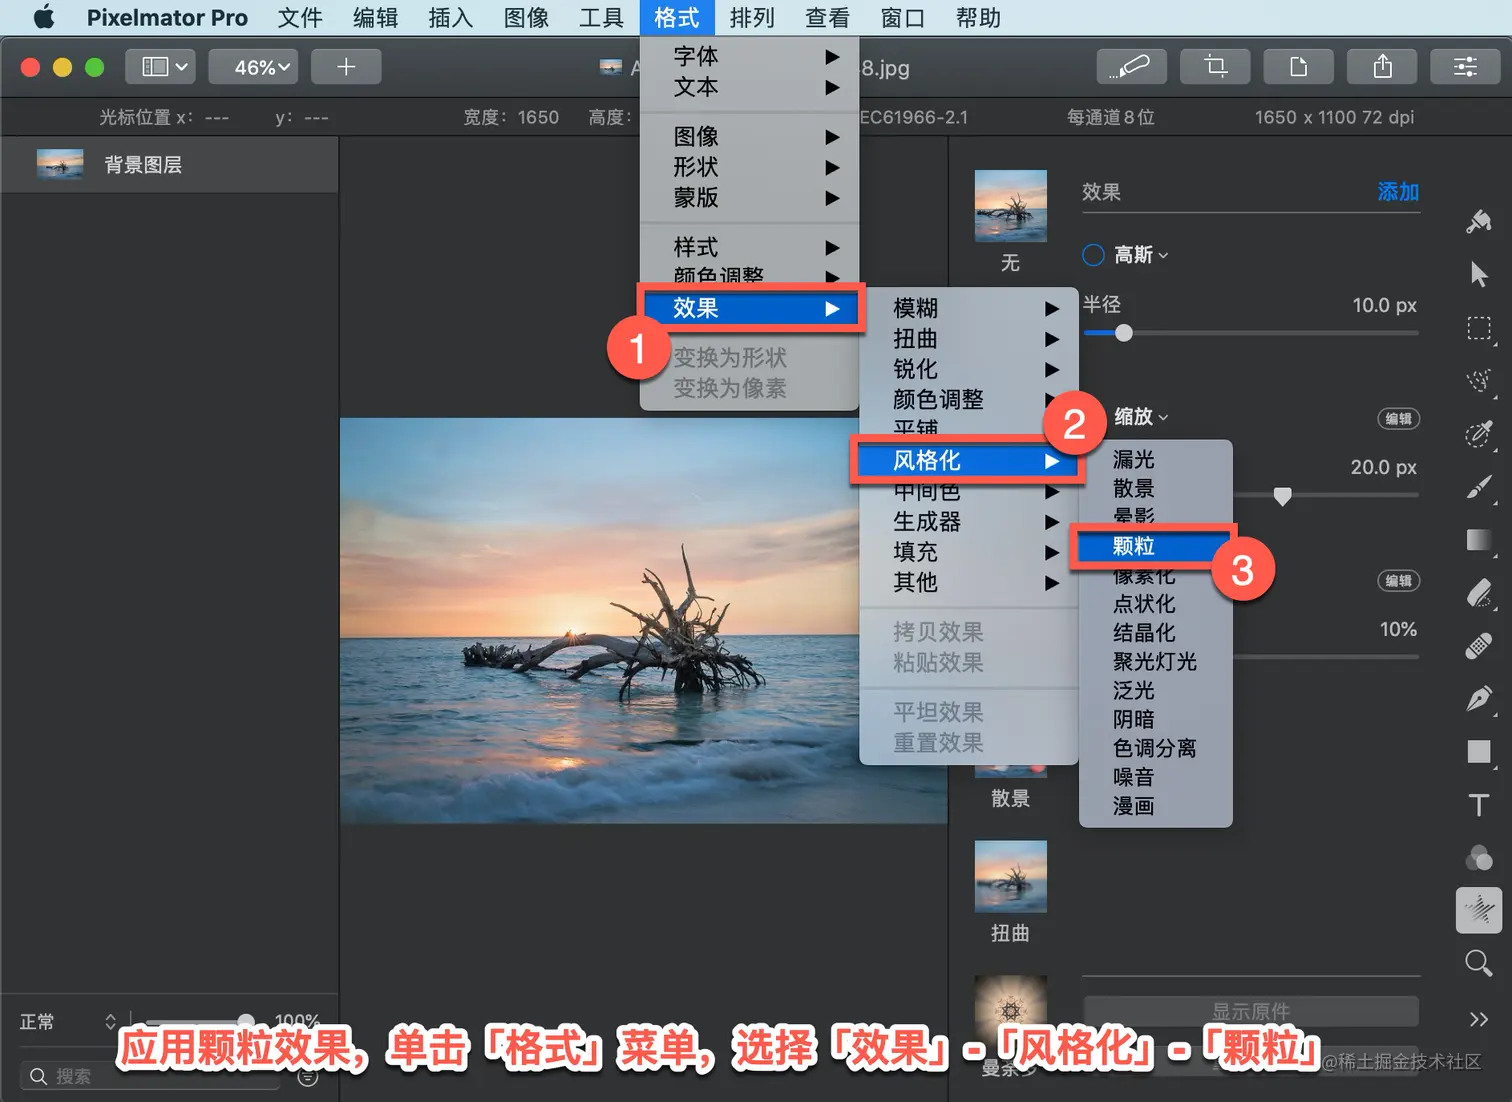Click the plus add button in toolbar
1512x1102 pixels.
(x=346, y=67)
